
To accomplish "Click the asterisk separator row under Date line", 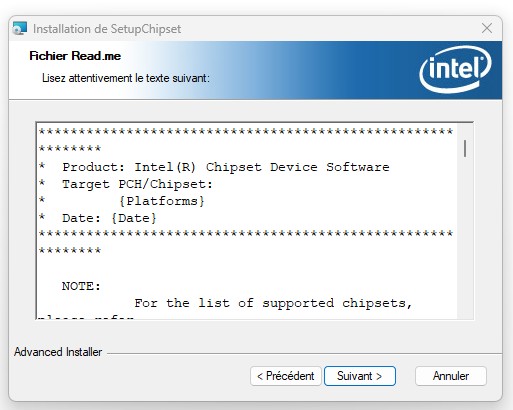I will pos(246,233).
